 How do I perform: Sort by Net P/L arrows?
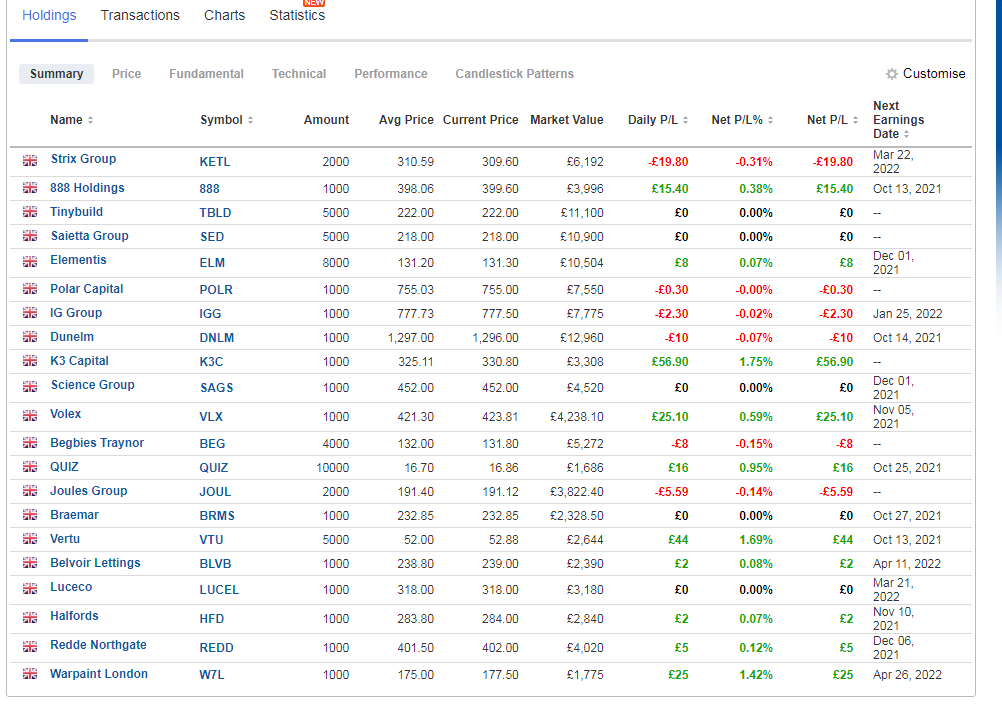pos(855,120)
